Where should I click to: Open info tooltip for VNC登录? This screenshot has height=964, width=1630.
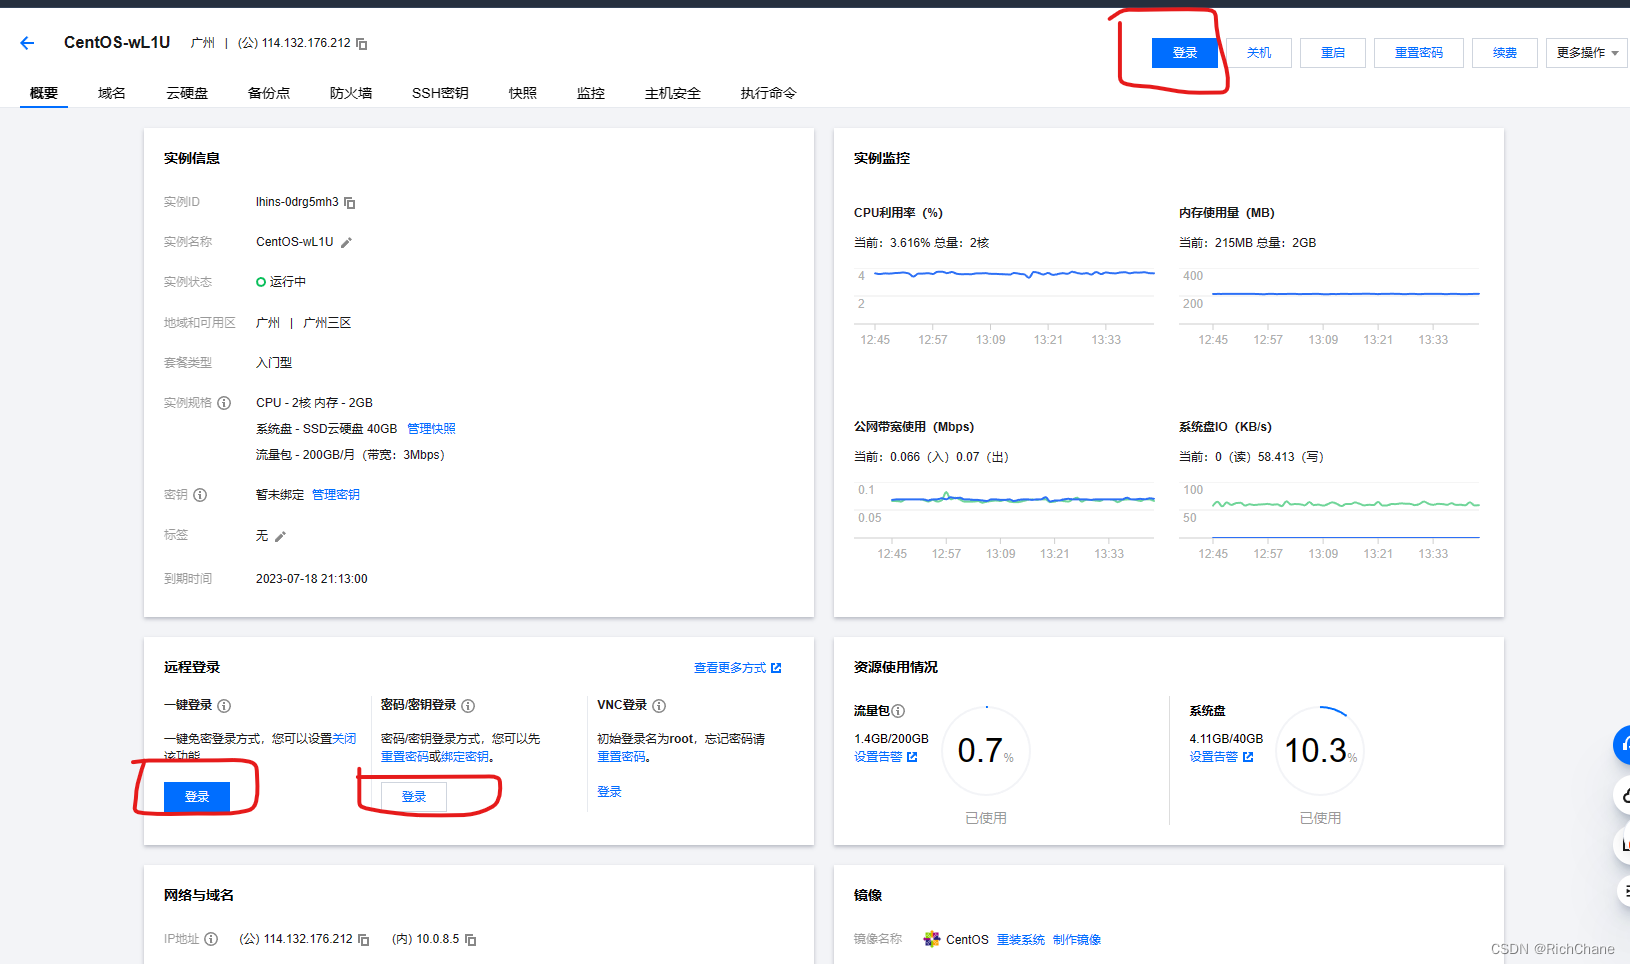coord(659,706)
